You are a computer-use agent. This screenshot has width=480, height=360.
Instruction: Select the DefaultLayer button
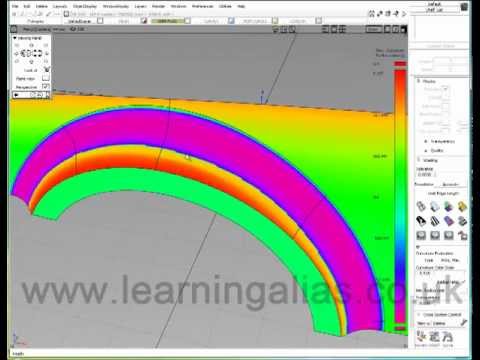pos(79,21)
